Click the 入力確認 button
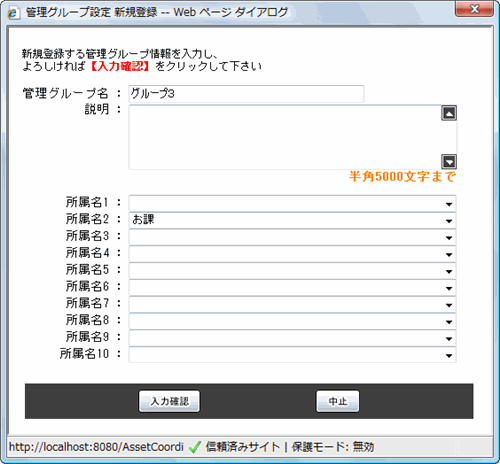 click(169, 401)
